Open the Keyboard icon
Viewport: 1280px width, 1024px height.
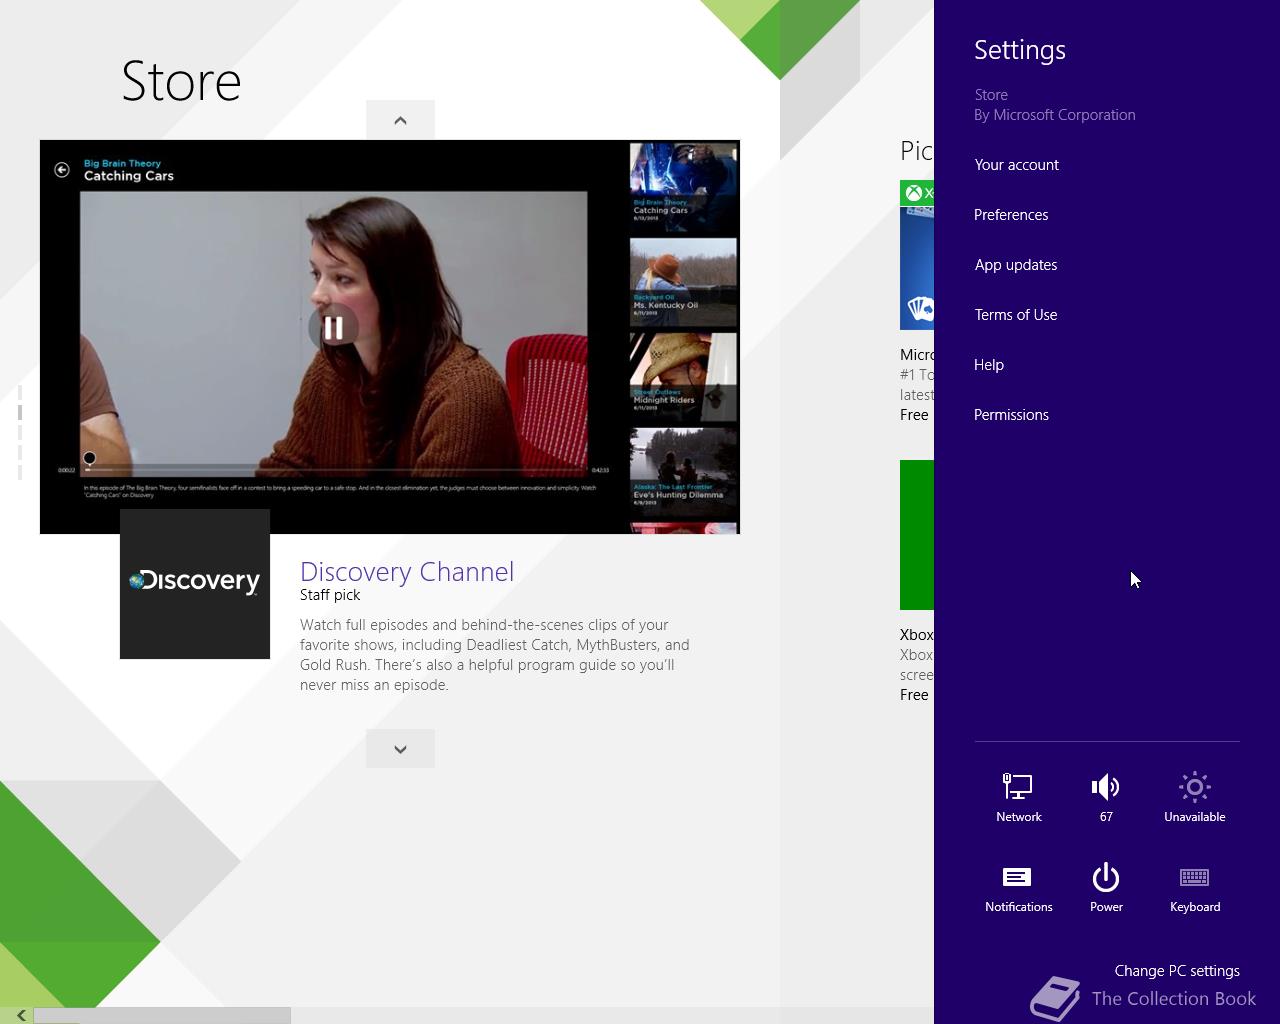(x=1195, y=887)
